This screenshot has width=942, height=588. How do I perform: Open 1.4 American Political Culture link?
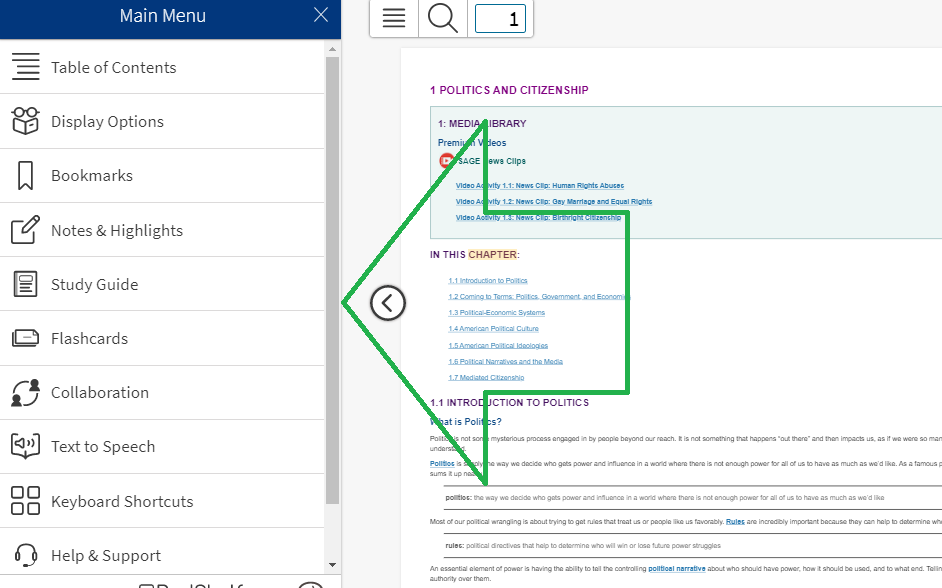(493, 329)
